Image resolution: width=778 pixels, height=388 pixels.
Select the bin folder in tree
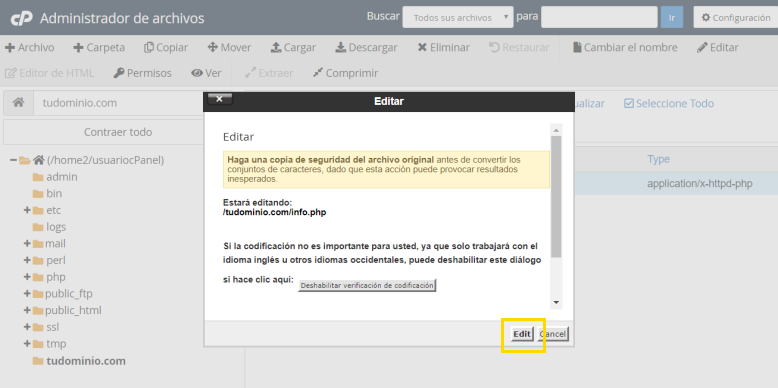pyautogui.click(x=48, y=194)
